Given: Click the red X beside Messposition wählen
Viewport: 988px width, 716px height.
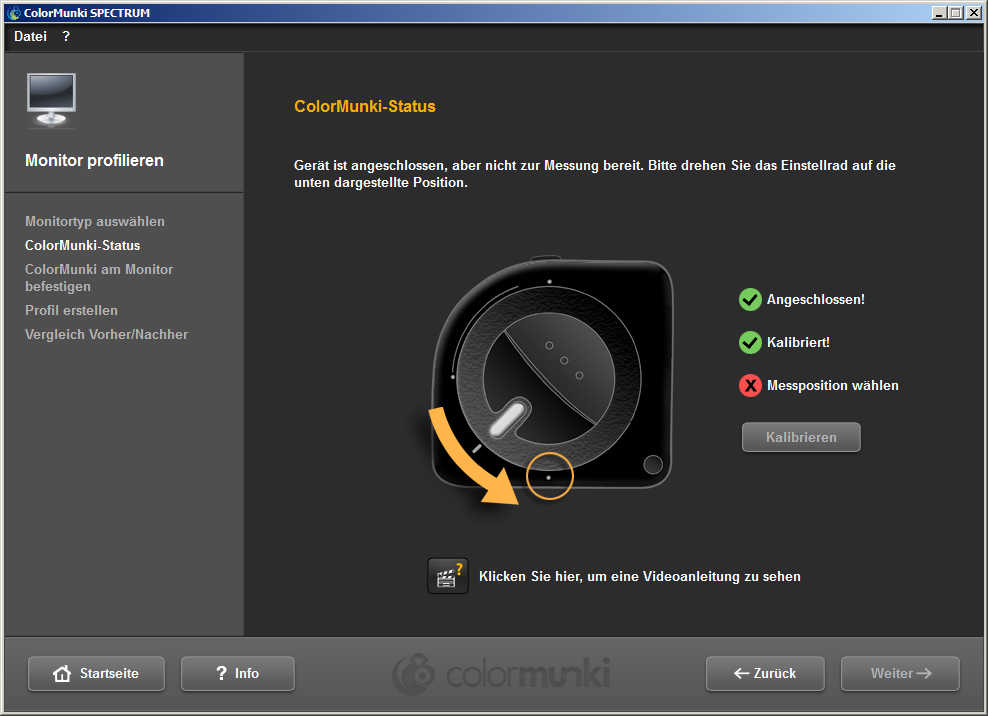Looking at the screenshot, I should click(750, 385).
